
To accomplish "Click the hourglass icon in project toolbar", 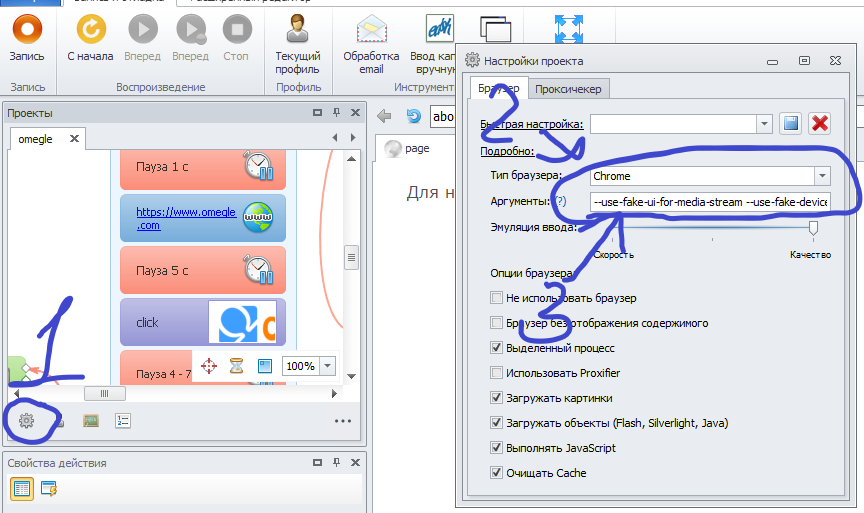I will (x=236, y=366).
